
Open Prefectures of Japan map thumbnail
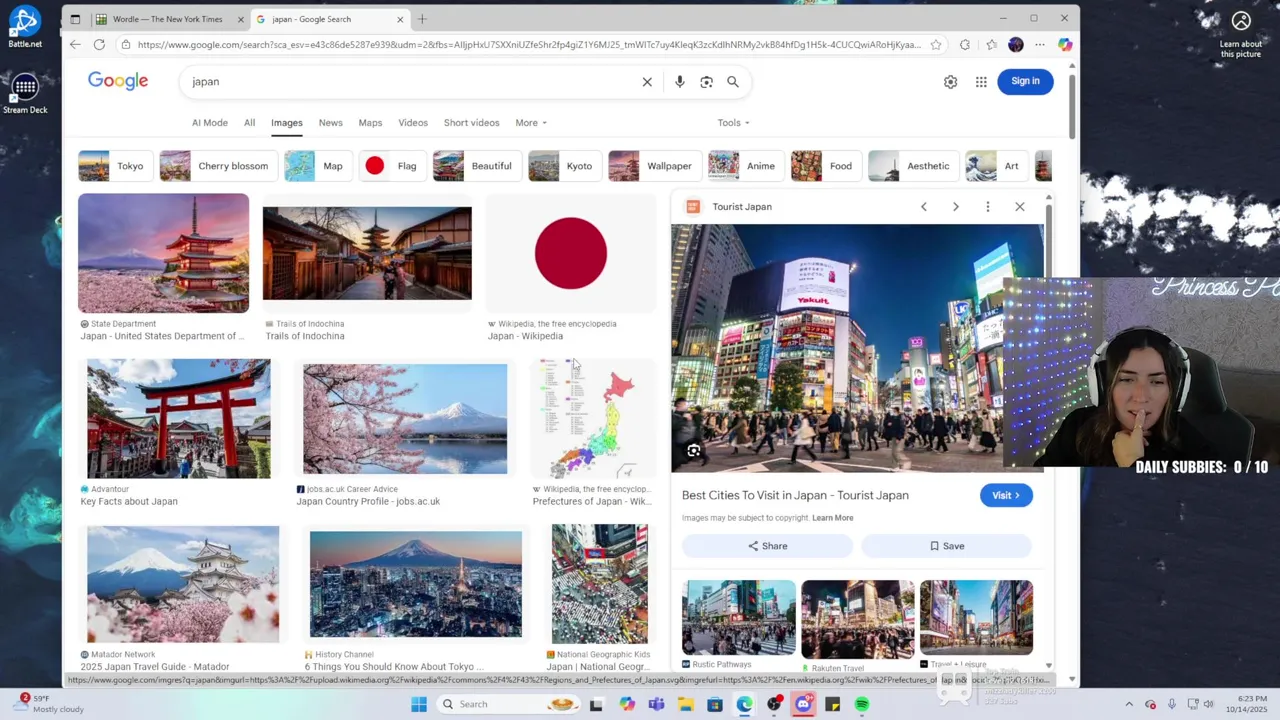(x=593, y=419)
